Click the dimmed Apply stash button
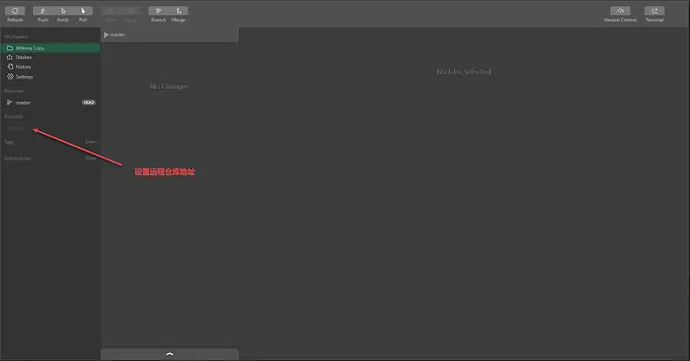Image resolution: width=690 pixels, height=361 pixels. pyautogui.click(x=130, y=11)
